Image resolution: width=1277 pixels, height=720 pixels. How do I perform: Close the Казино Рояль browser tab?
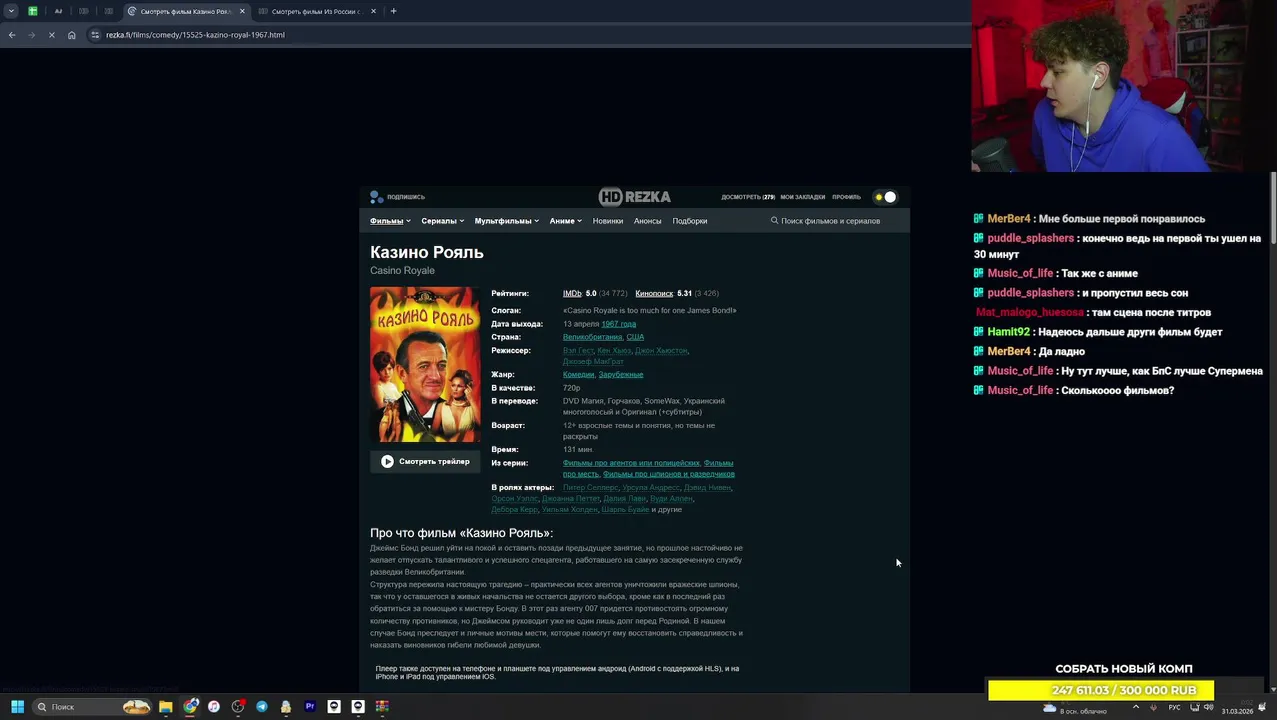242,11
